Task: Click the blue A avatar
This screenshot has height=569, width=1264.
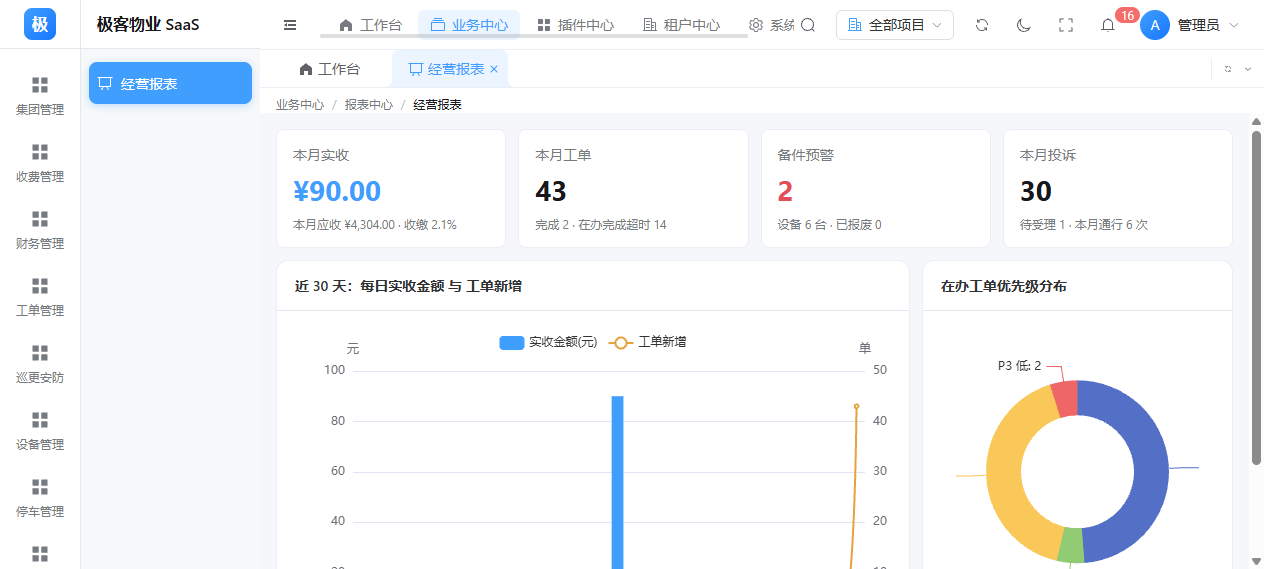Action: point(1155,25)
